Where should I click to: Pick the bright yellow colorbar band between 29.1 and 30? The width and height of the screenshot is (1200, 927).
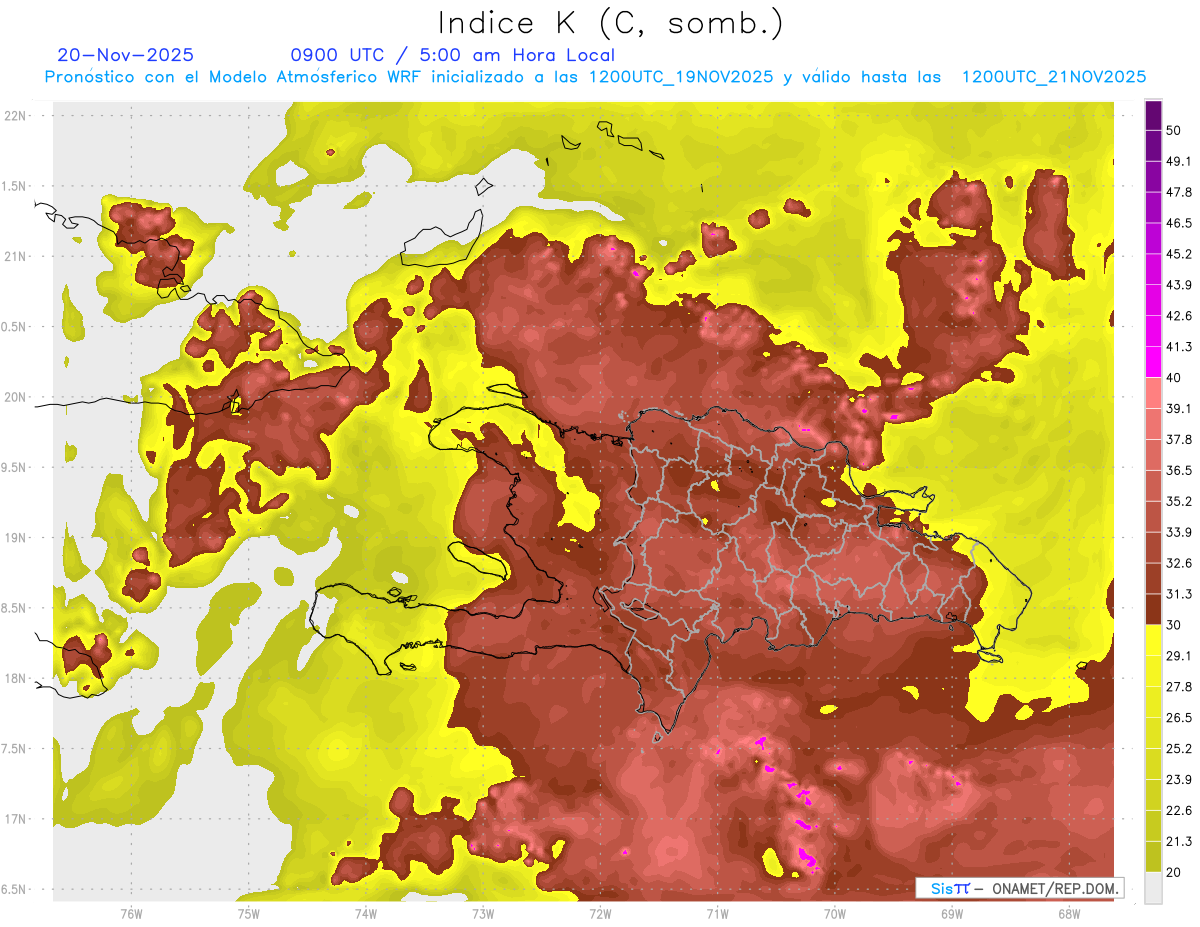[x=1153, y=640]
